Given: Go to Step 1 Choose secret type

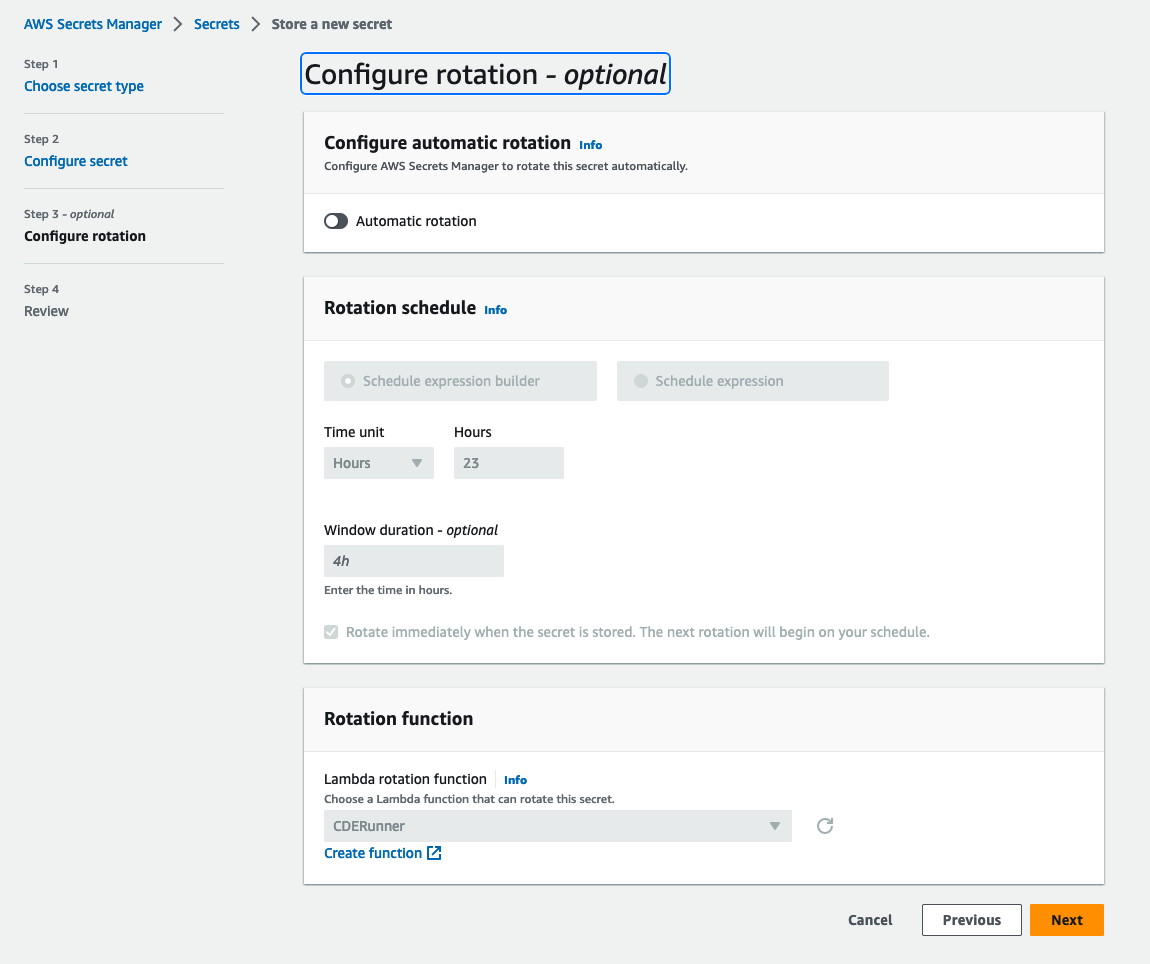Looking at the screenshot, I should [x=84, y=86].
